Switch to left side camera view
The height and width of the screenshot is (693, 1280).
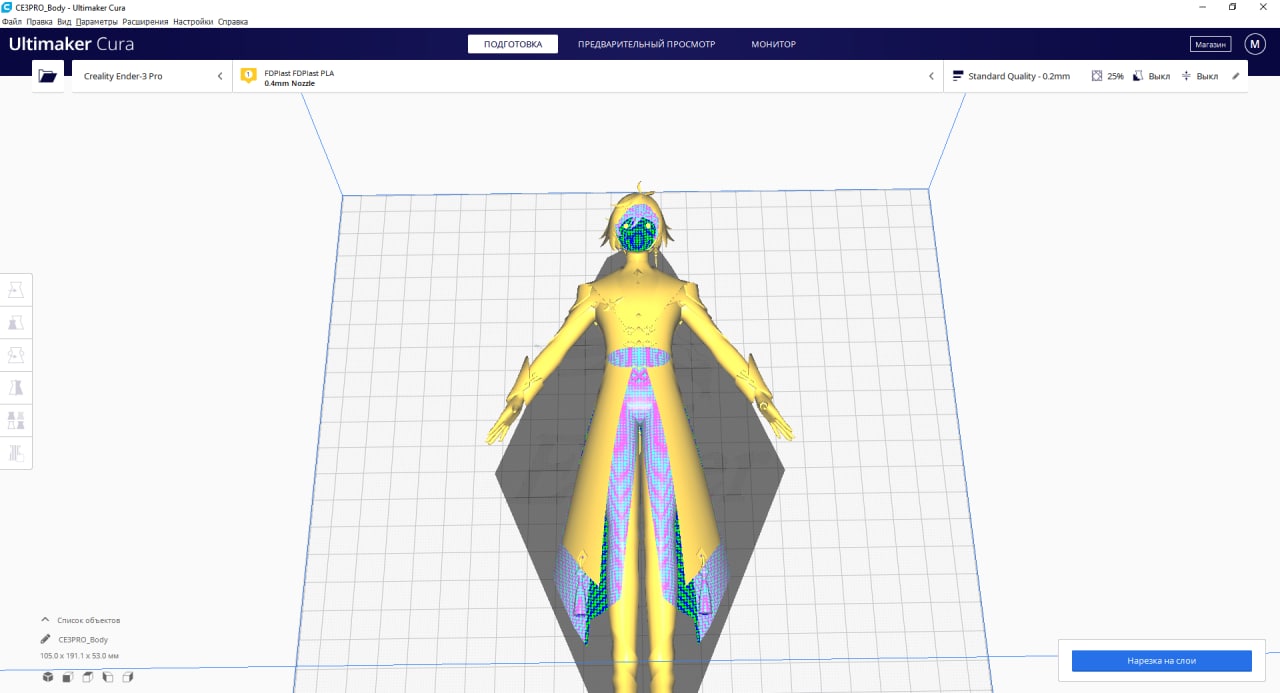pos(107,677)
